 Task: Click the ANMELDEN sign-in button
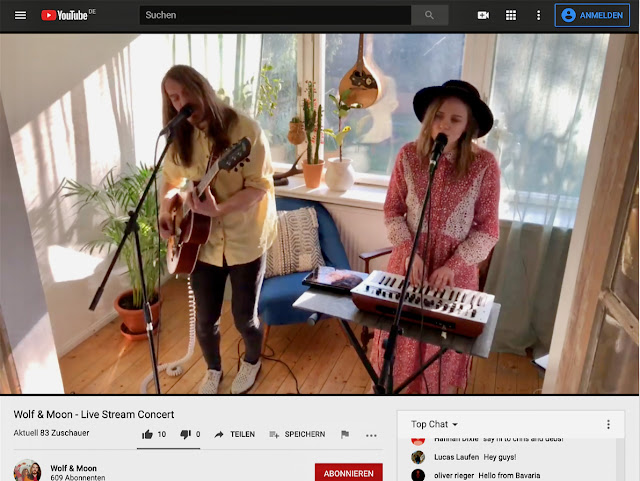click(x=592, y=15)
